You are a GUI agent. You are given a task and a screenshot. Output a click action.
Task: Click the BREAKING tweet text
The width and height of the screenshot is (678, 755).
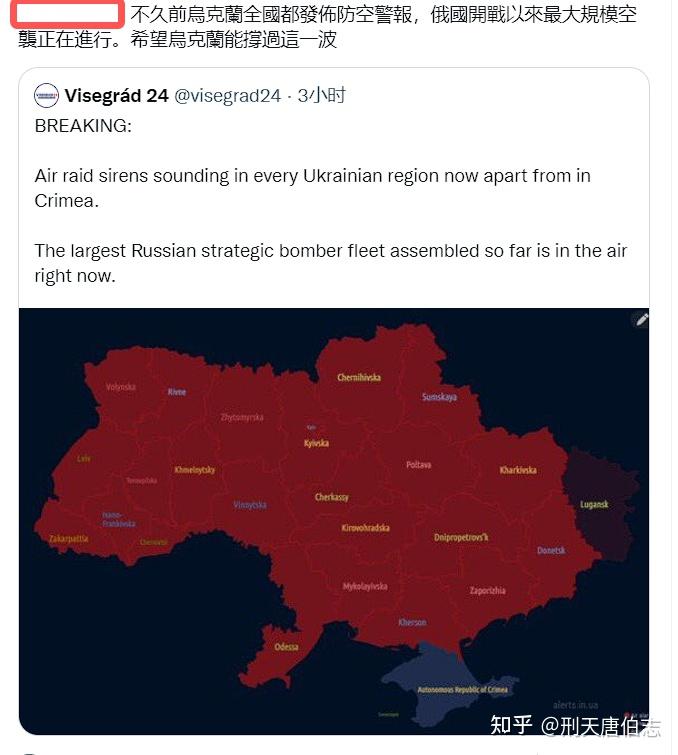click(83, 127)
